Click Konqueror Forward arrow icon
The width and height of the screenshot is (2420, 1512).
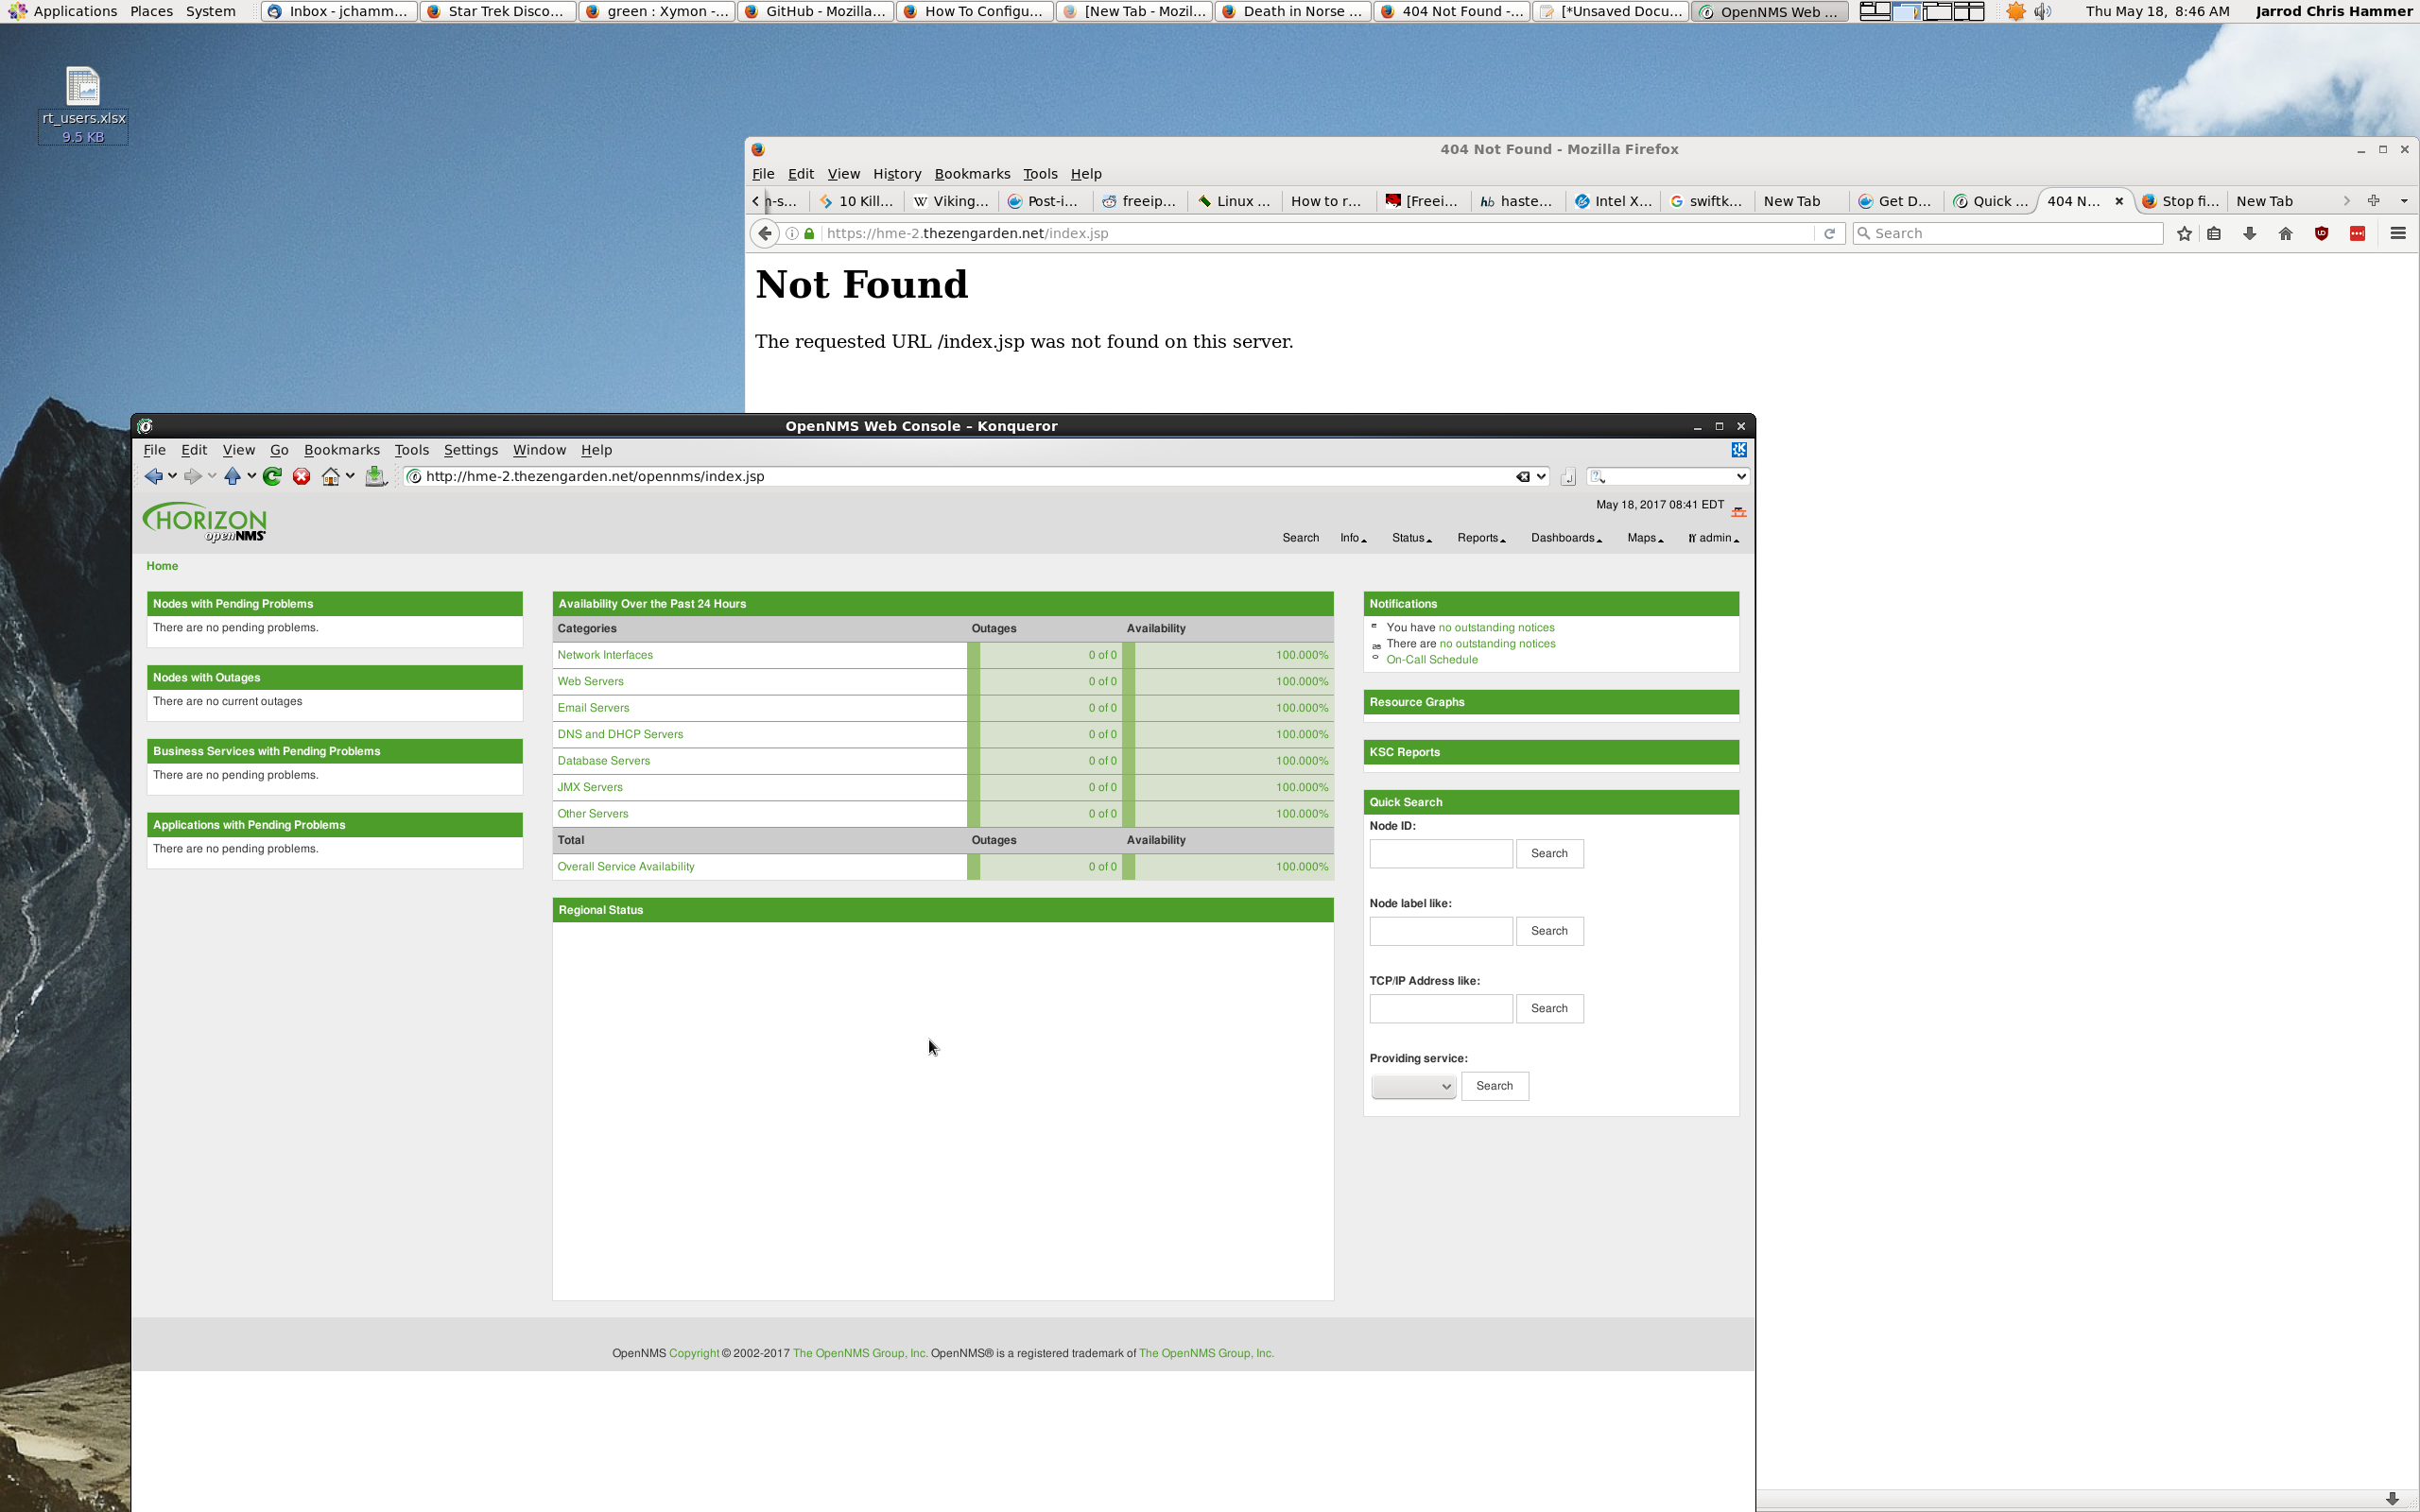click(192, 476)
